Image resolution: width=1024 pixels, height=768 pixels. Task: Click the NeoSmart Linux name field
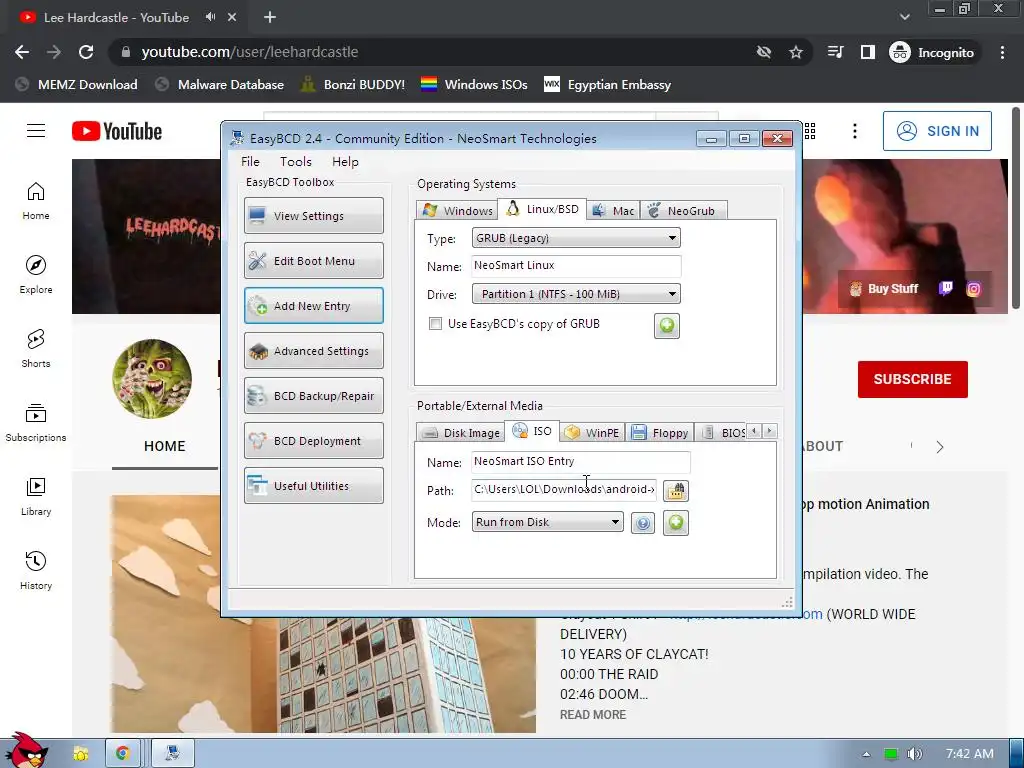coord(576,265)
